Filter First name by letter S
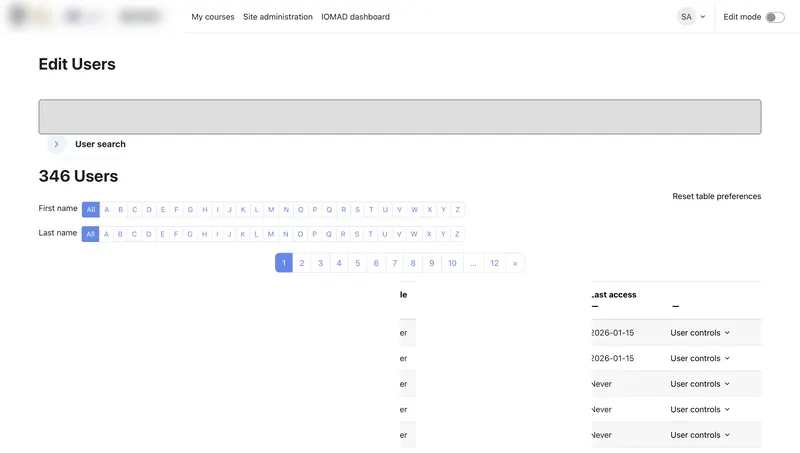This screenshot has height=453, width=800. [357, 210]
